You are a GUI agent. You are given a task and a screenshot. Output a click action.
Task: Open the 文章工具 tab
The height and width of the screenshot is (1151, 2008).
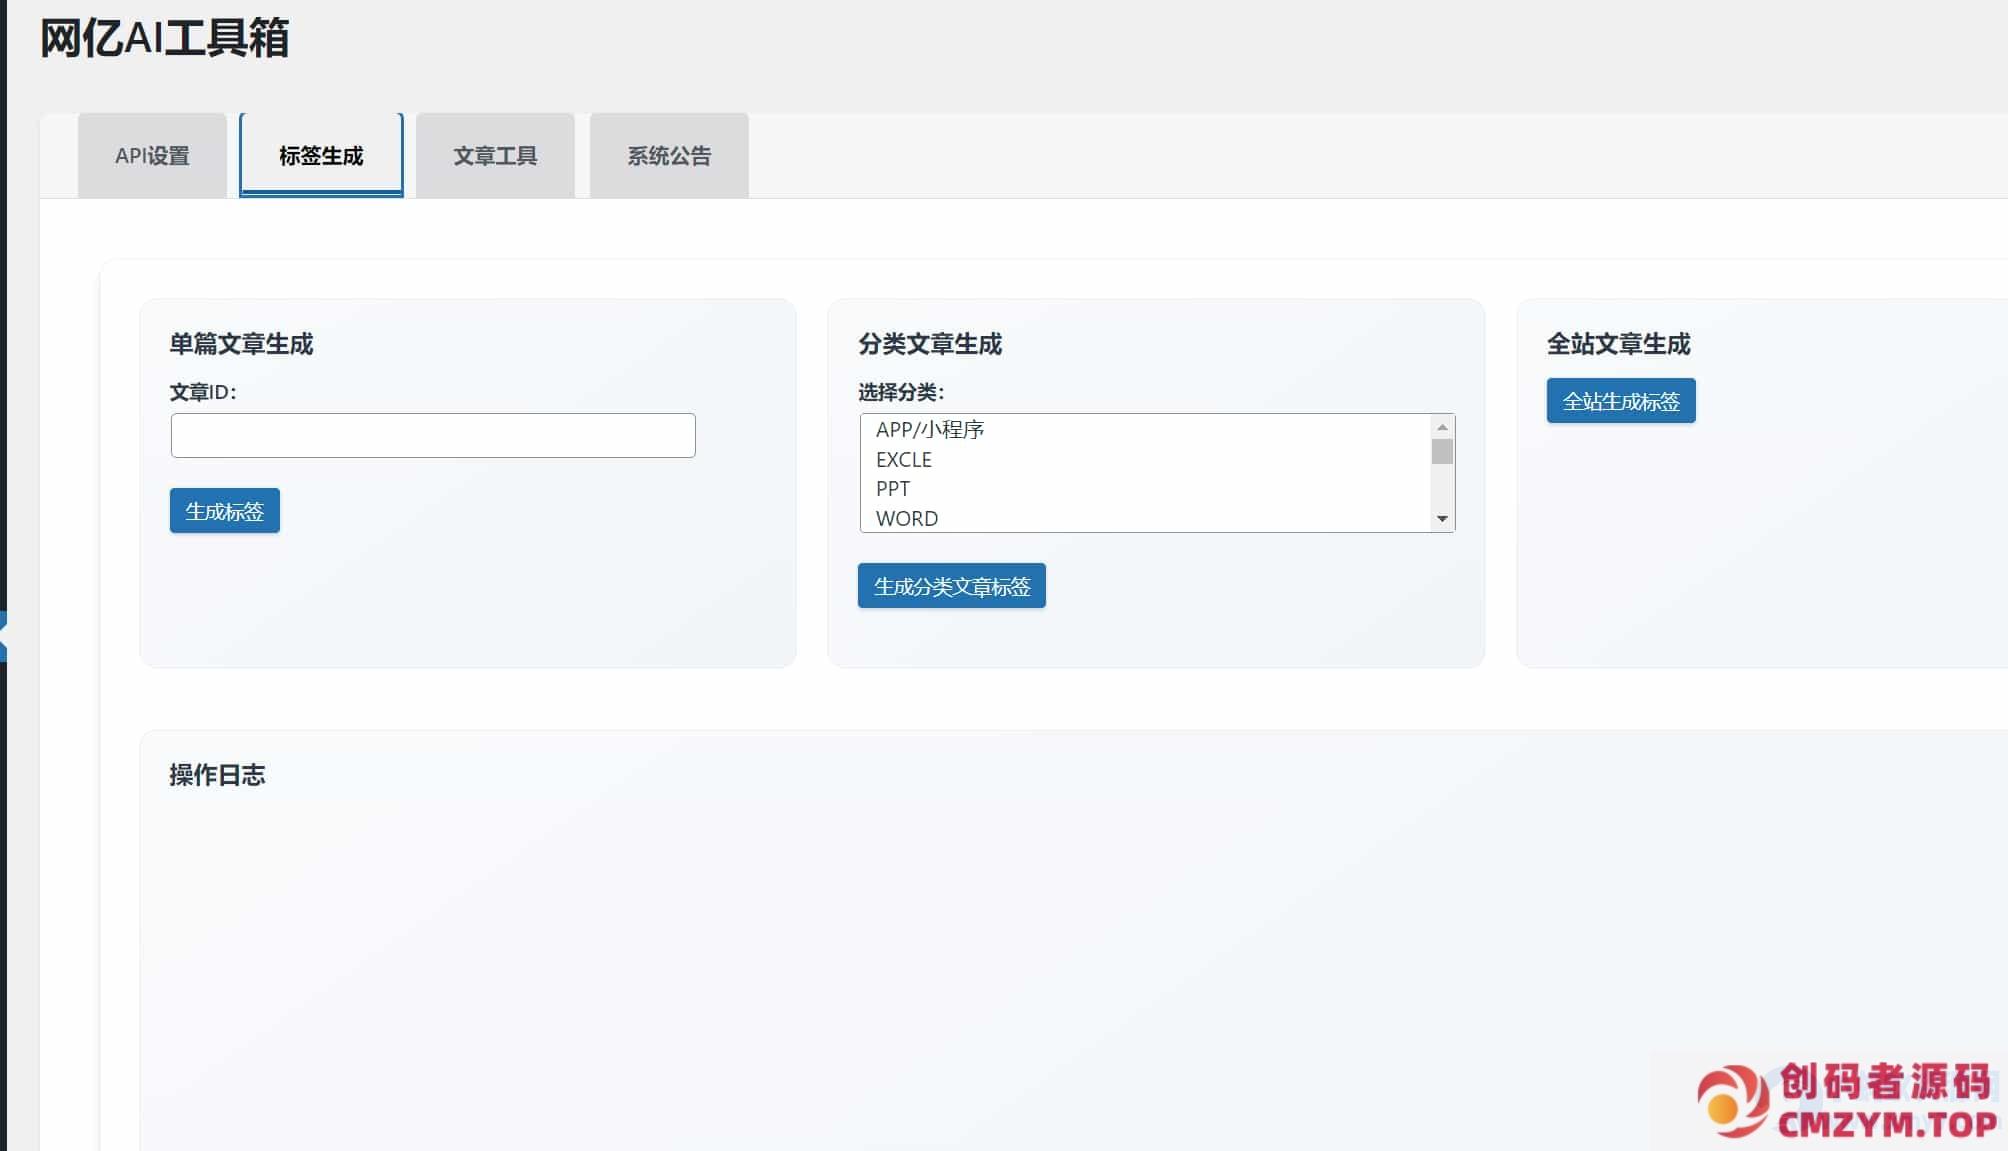[x=495, y=156]
